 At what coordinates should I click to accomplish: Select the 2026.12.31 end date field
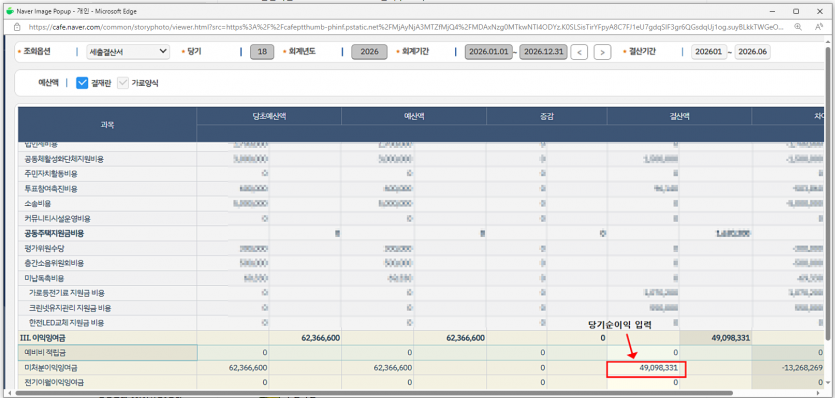(543, 52)
